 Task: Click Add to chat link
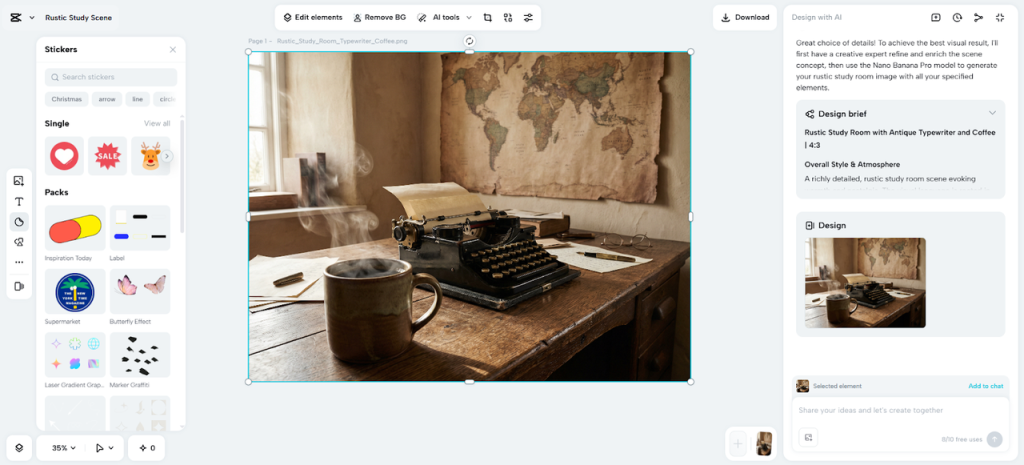pos(985,386)
